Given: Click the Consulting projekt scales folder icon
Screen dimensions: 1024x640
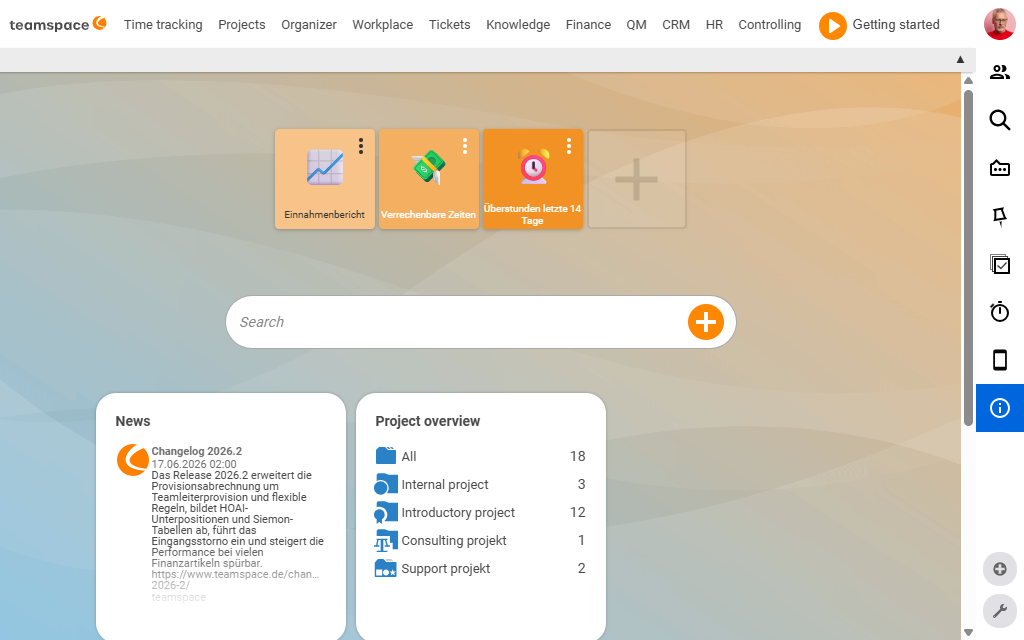Looking at the screenshot, I should tap(385, 541).
